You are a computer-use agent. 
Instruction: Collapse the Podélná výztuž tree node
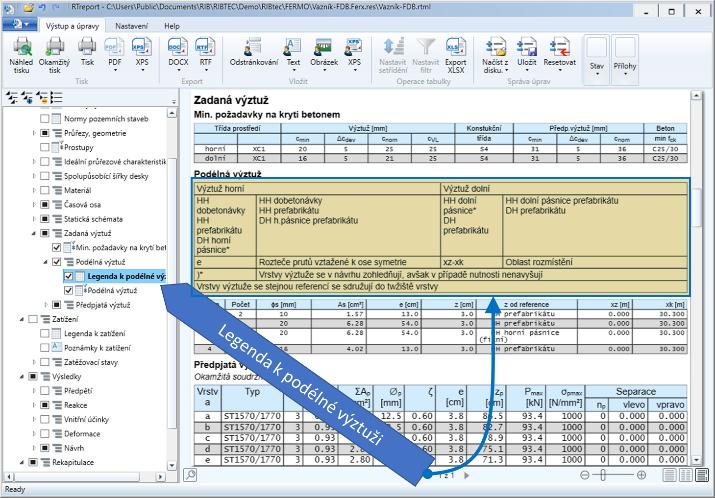coord(46,262)
